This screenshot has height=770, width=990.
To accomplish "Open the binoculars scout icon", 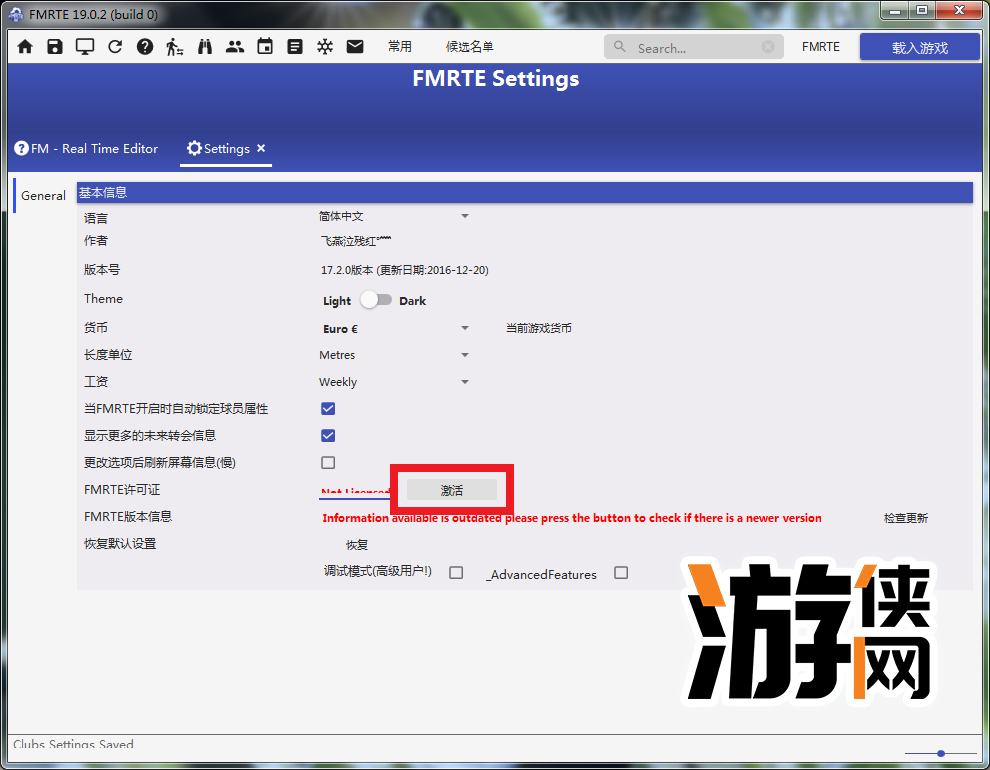I will coord(205,47).
